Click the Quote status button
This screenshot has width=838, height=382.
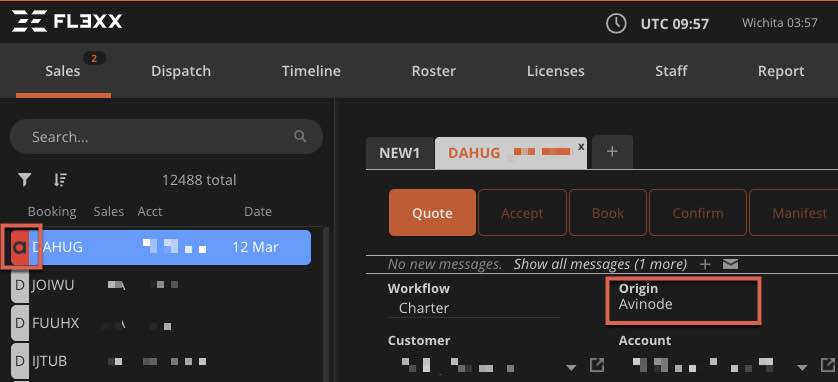click(x=432, y=213)
